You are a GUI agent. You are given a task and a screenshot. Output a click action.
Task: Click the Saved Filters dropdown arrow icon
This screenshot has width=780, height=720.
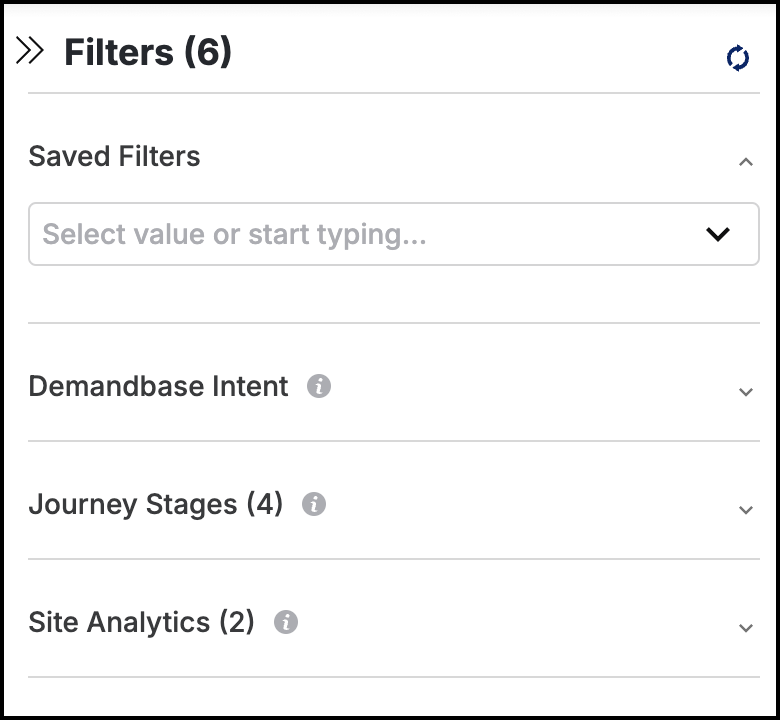(718, 234)
